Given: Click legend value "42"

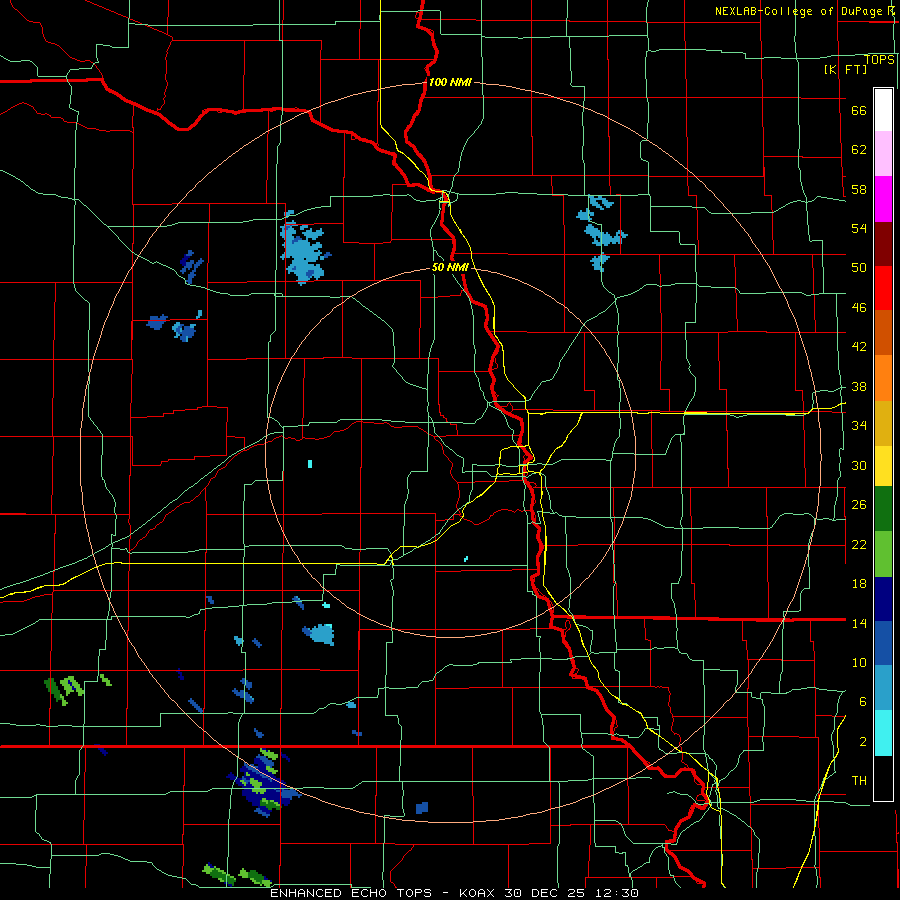Looking at the screenshot, I should click(x=859, y=347).
